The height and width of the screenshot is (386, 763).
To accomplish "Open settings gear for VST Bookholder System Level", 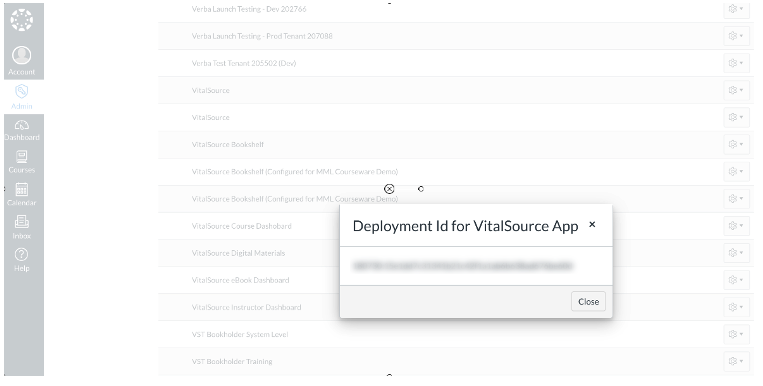I will coord(736,334).
